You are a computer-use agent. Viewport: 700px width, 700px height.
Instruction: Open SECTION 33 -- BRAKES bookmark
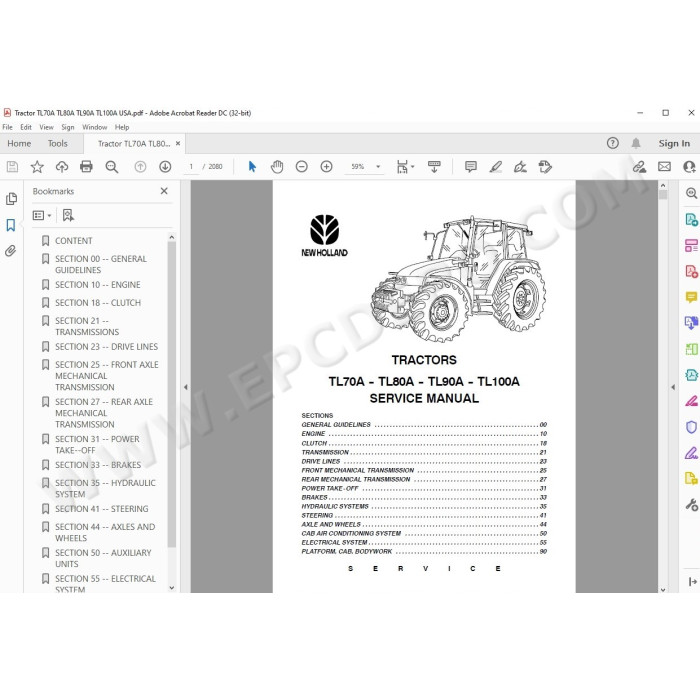[x=98, y=465]
